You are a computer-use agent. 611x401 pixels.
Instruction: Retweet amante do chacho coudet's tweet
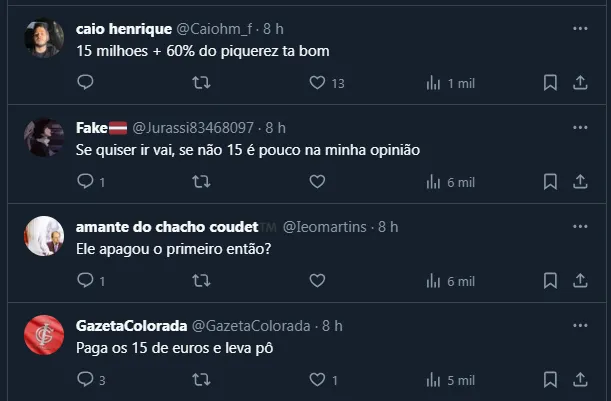200,281
